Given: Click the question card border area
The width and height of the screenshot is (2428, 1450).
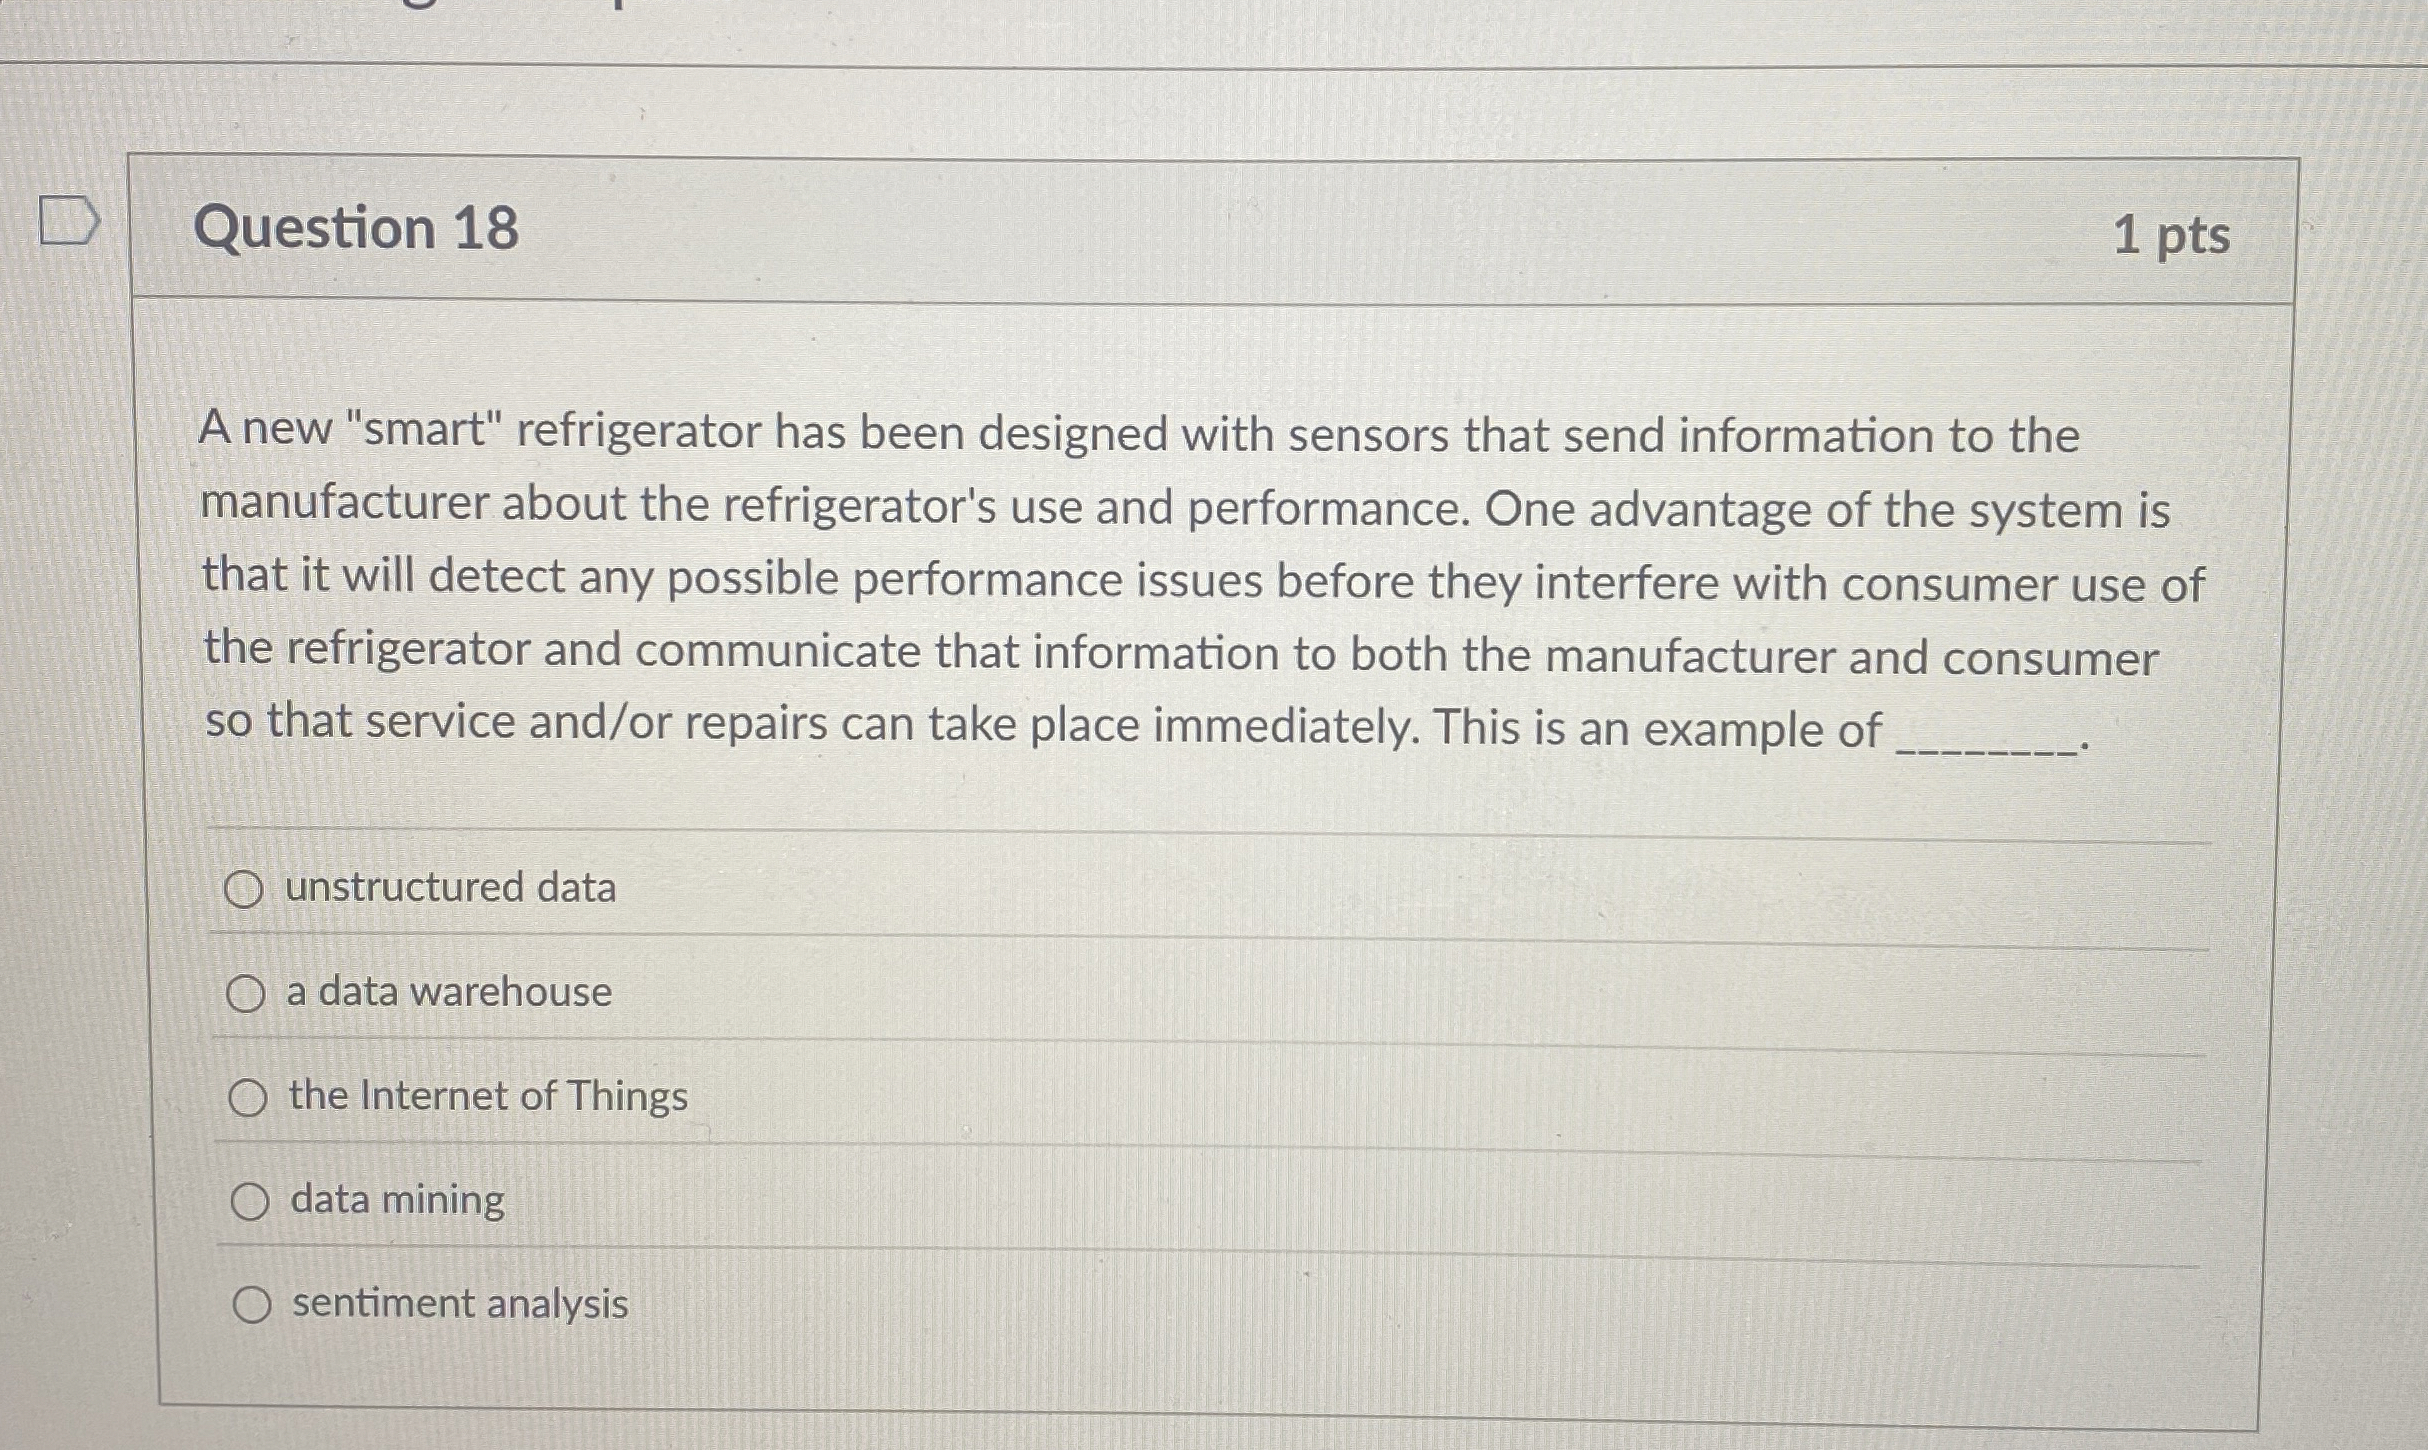Looking at the screenshot, I should [140, 700].
